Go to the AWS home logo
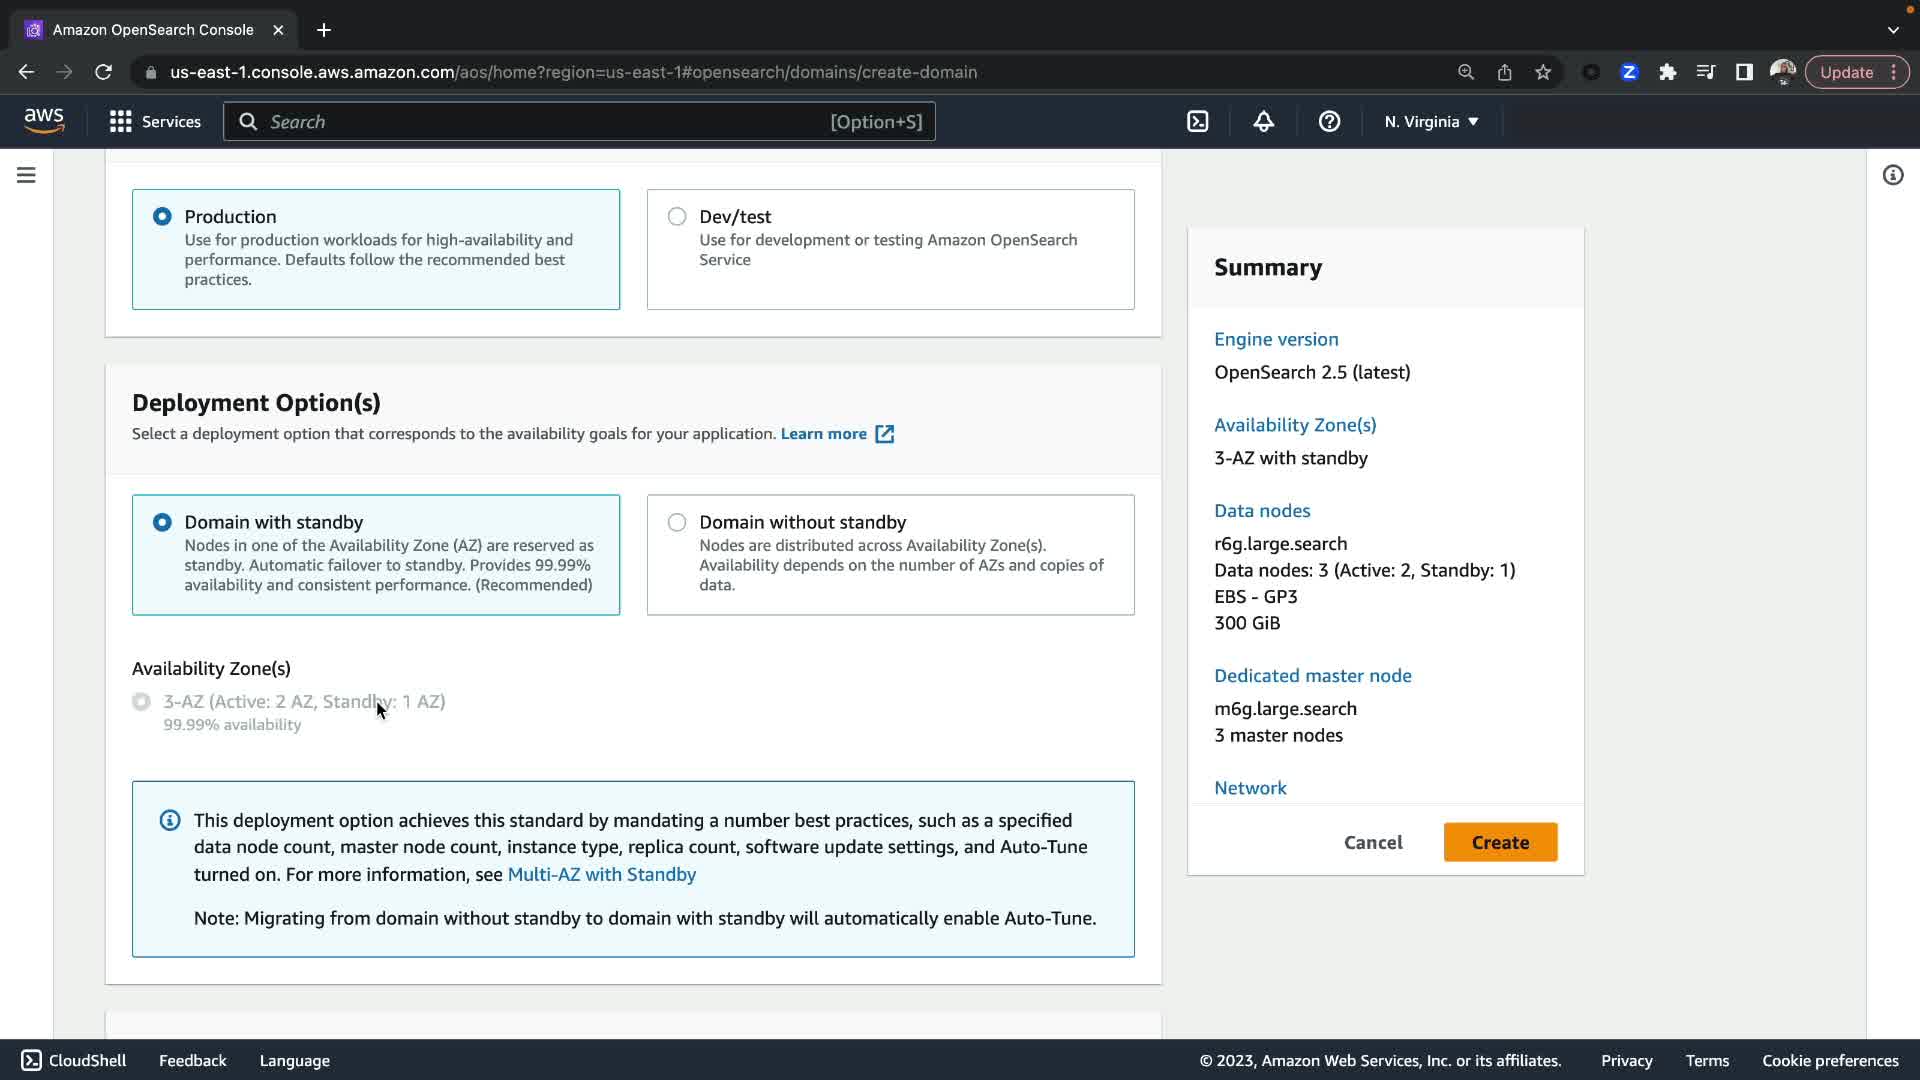This screenshot has width=1920, height=1080. click(x=44, y=121)
